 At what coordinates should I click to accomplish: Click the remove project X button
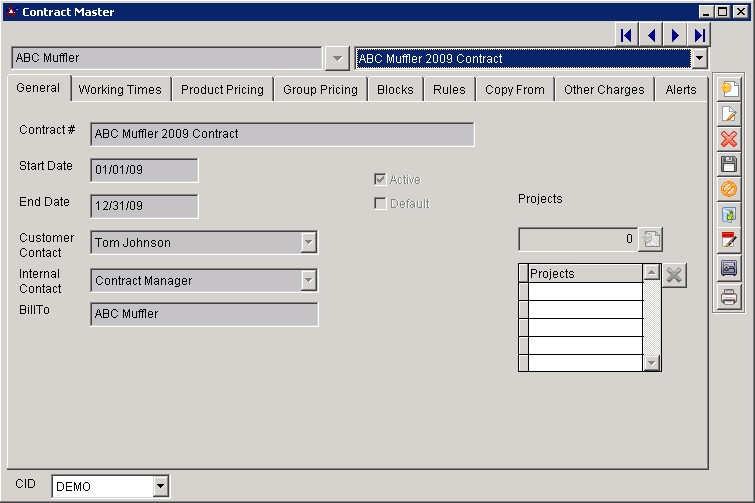675,276
